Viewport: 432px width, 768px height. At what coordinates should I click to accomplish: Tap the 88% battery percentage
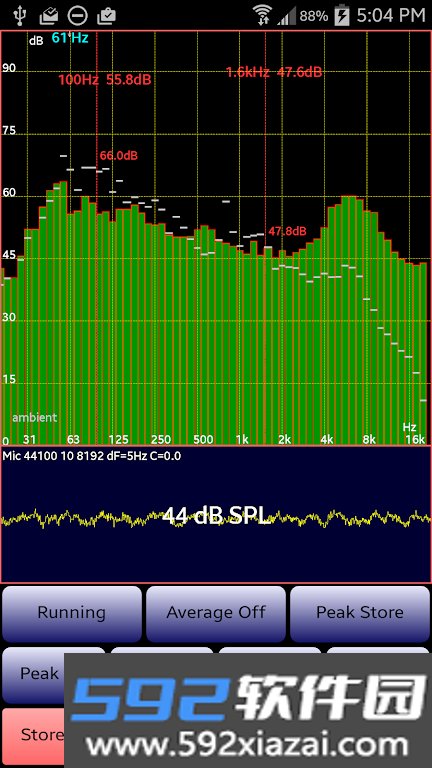(314, 16)
